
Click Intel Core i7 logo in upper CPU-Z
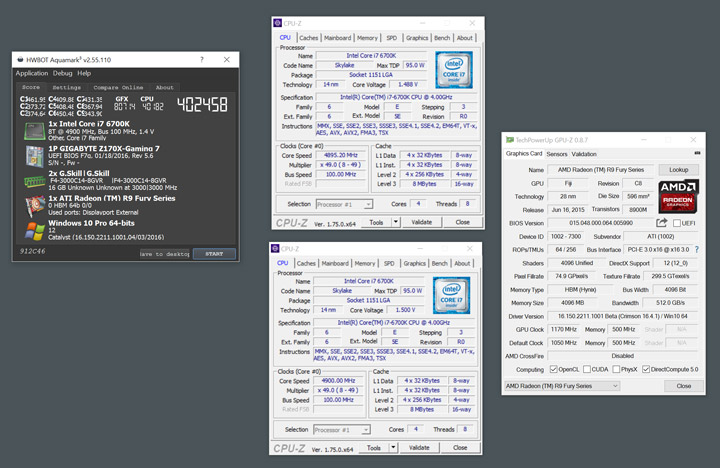tap(454, 70)
